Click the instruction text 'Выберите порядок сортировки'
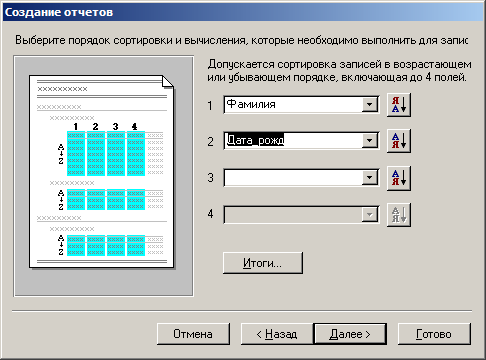This screenshot has height=360, width=486. [x=94, y=40]
